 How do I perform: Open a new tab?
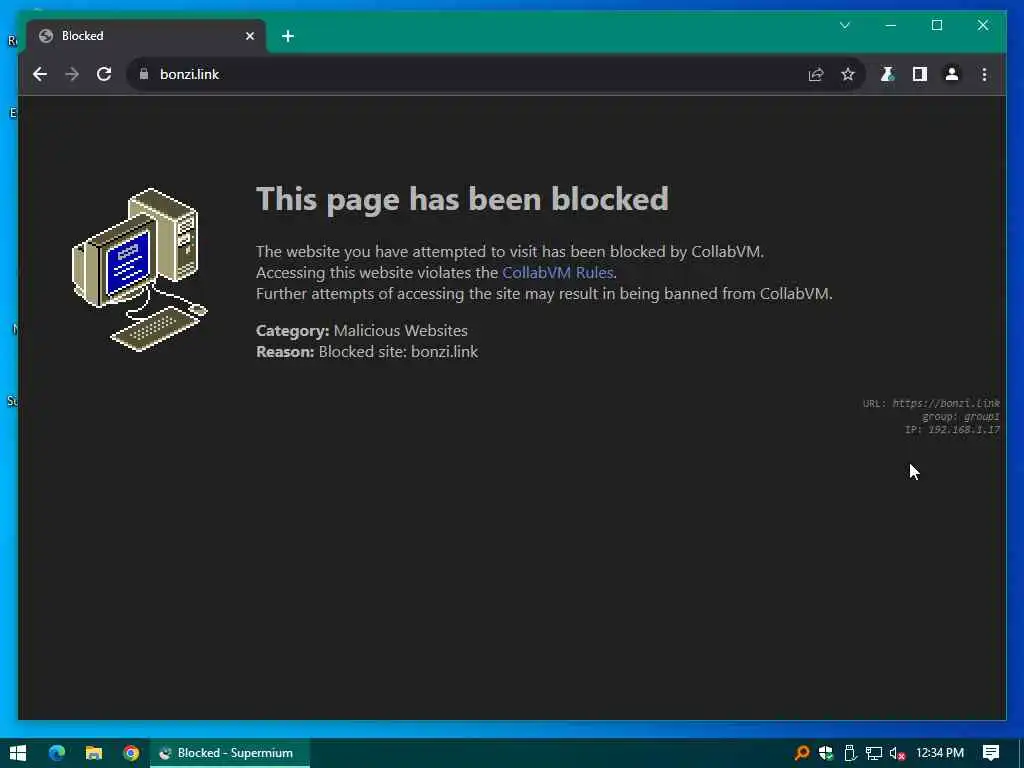288,37
